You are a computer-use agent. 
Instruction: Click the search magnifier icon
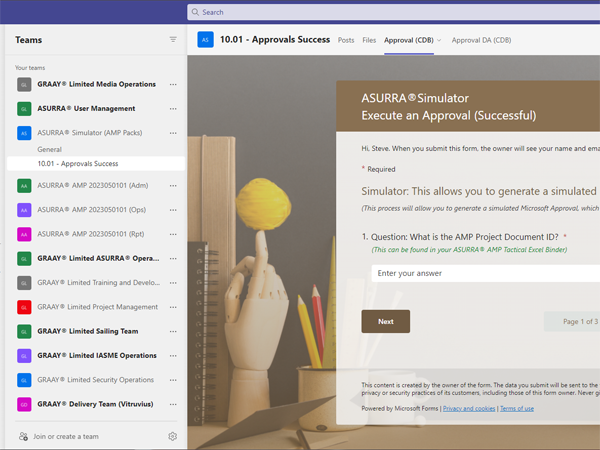pyautogui.click(x=195, y=12)
